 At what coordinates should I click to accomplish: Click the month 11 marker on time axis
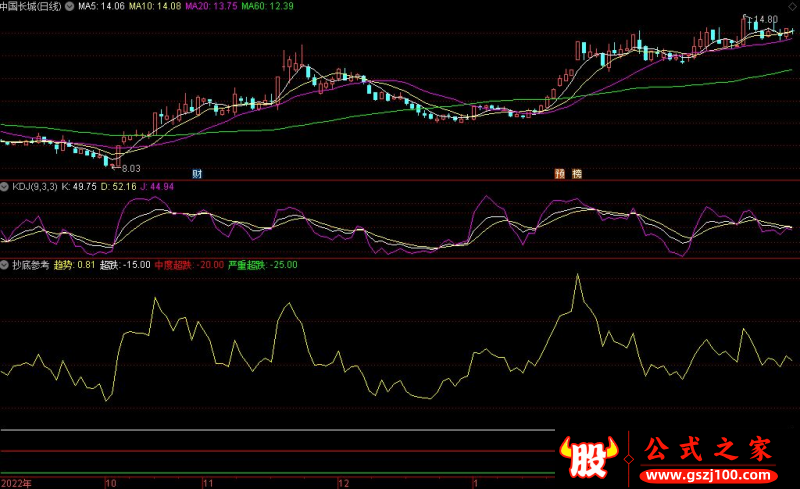(208, 483)
